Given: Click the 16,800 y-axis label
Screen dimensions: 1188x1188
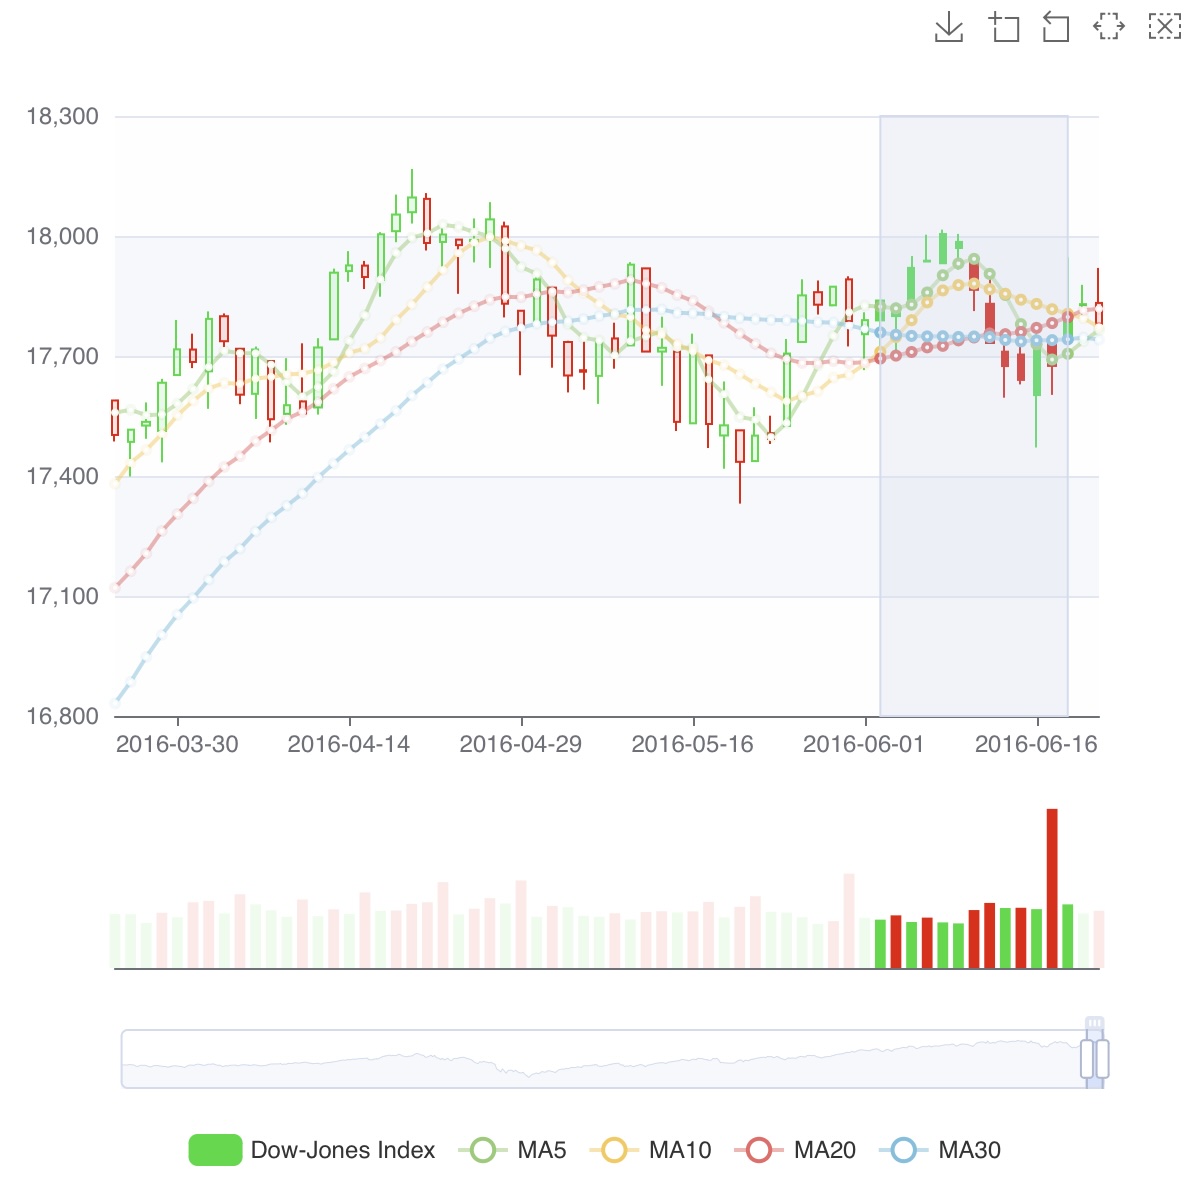Looking at the screenshot, I should (x=62, y=716).
